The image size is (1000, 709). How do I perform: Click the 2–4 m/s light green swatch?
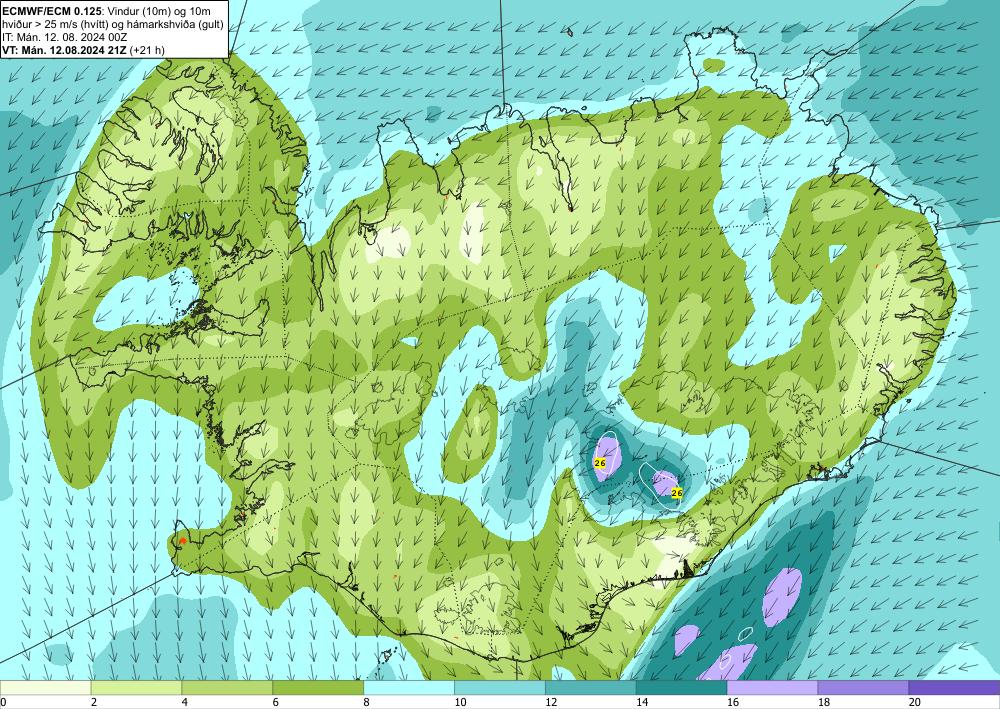tap(136, 688)
